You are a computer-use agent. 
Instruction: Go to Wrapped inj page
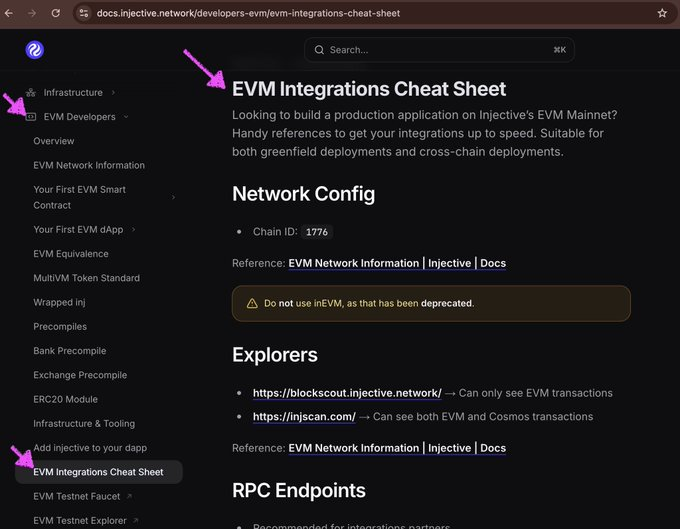59,302
